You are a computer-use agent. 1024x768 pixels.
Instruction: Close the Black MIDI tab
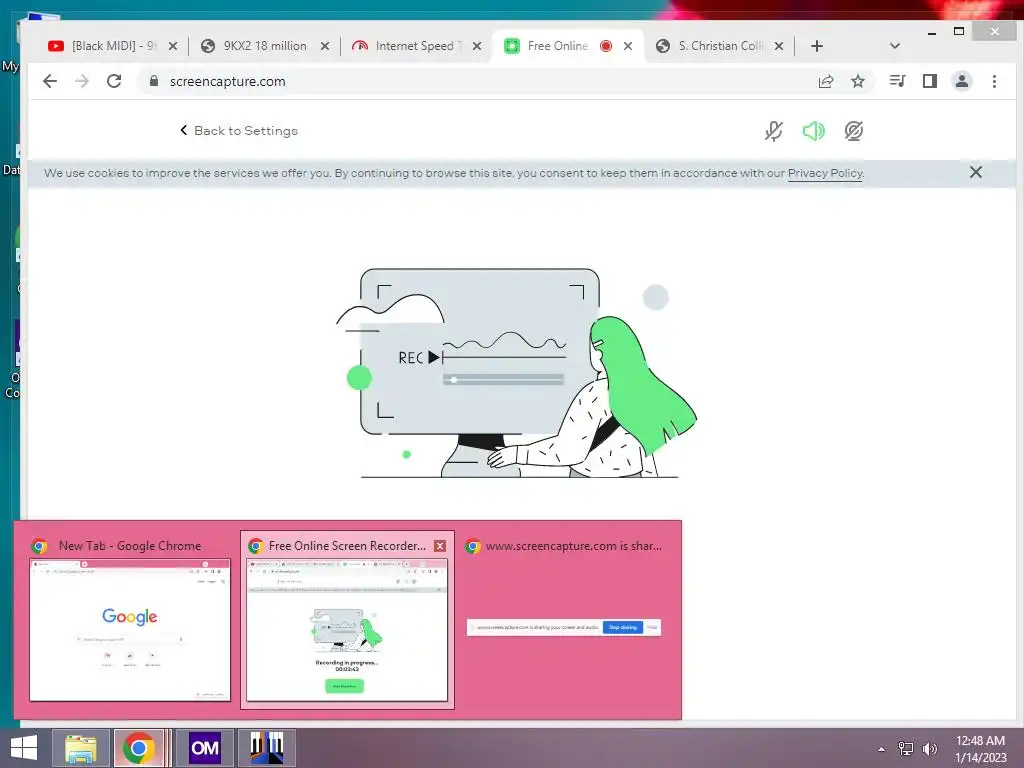(172, 46)
